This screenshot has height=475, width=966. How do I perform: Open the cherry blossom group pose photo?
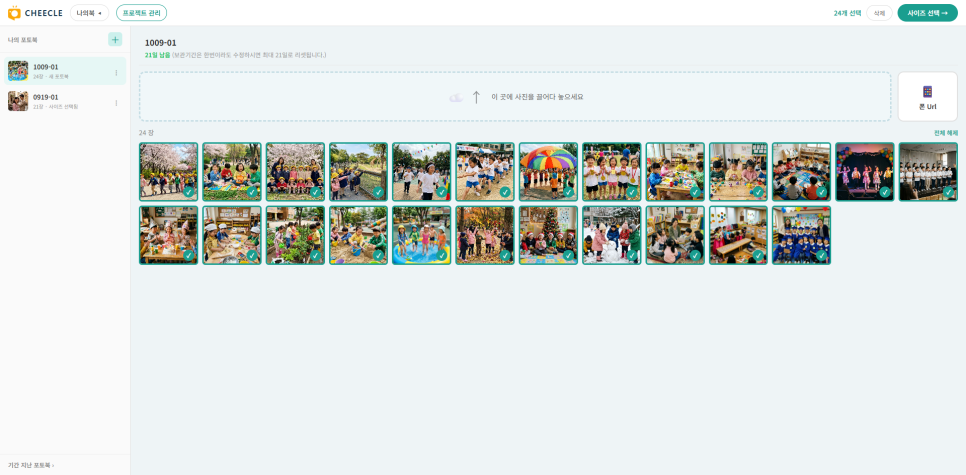point(295,172)
